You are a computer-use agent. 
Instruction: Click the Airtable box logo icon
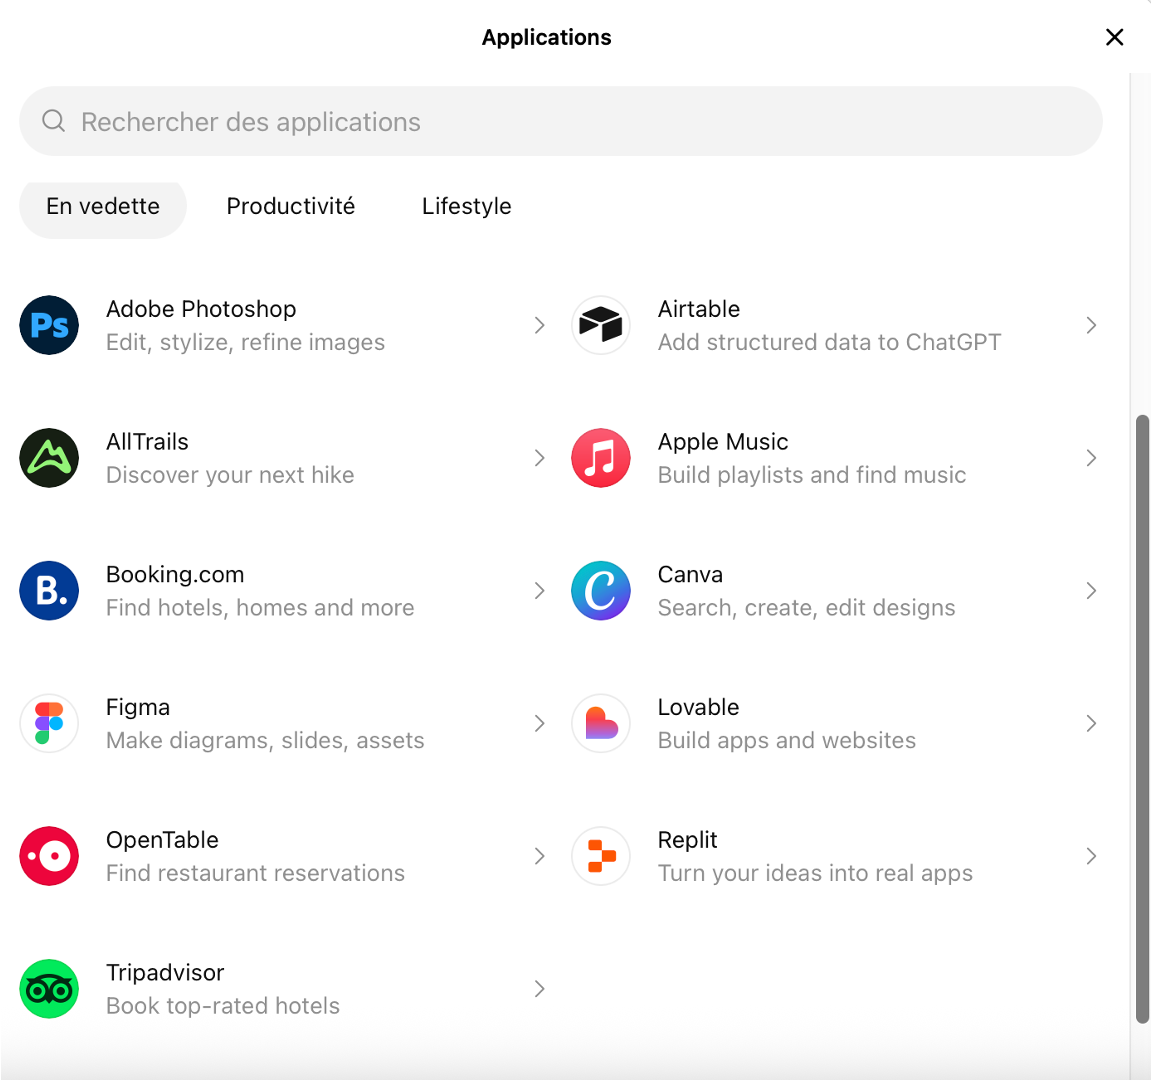point(601,325)
